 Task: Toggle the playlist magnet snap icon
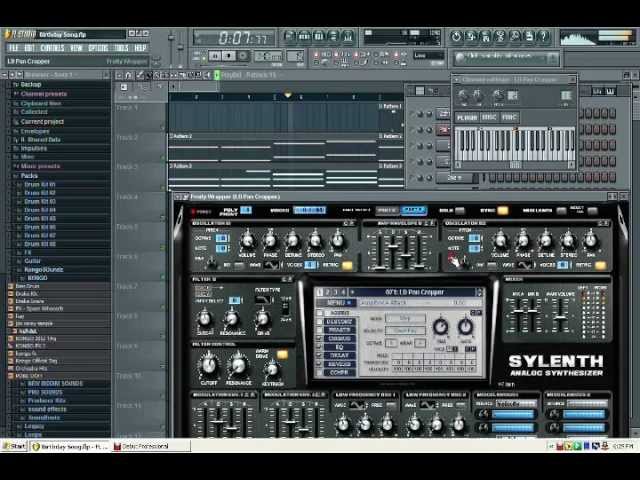click(129, 75)
